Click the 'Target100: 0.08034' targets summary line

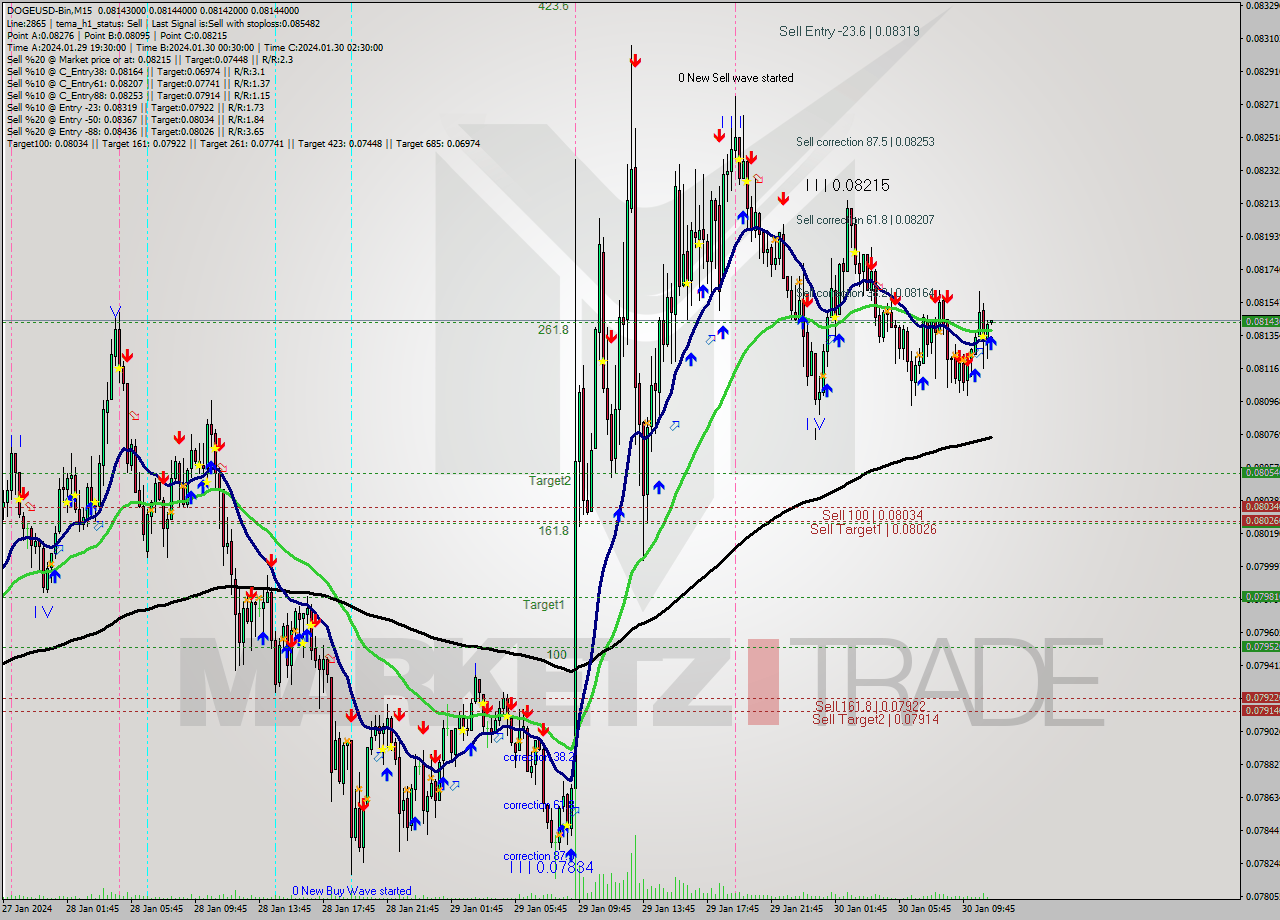pos(243,144)
